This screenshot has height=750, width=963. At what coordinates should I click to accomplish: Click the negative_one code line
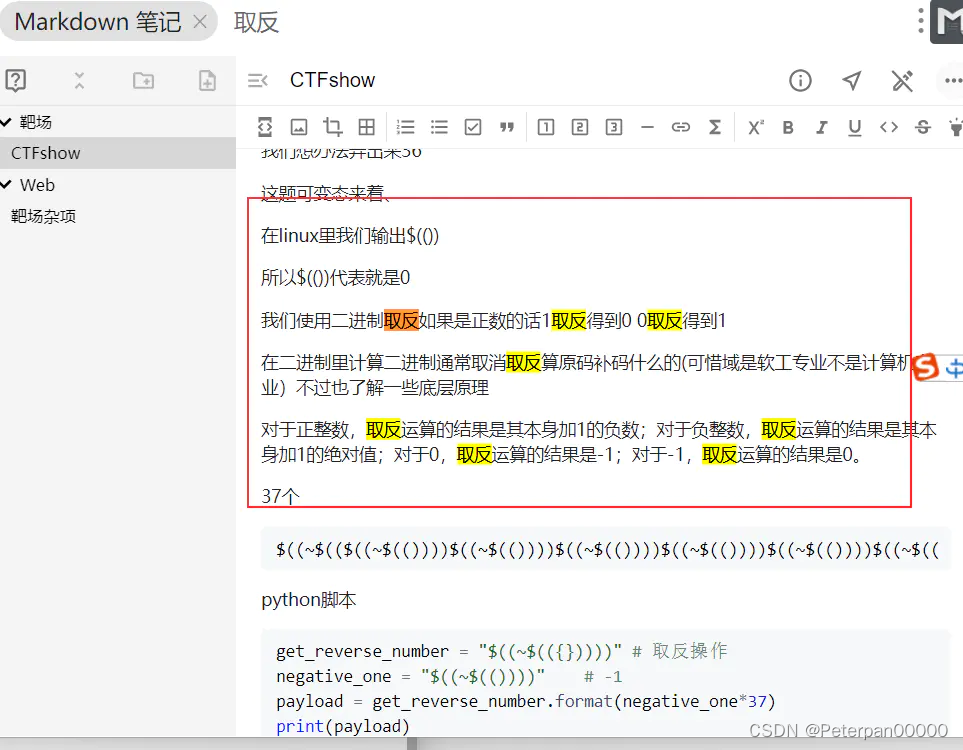coord(449,676)
